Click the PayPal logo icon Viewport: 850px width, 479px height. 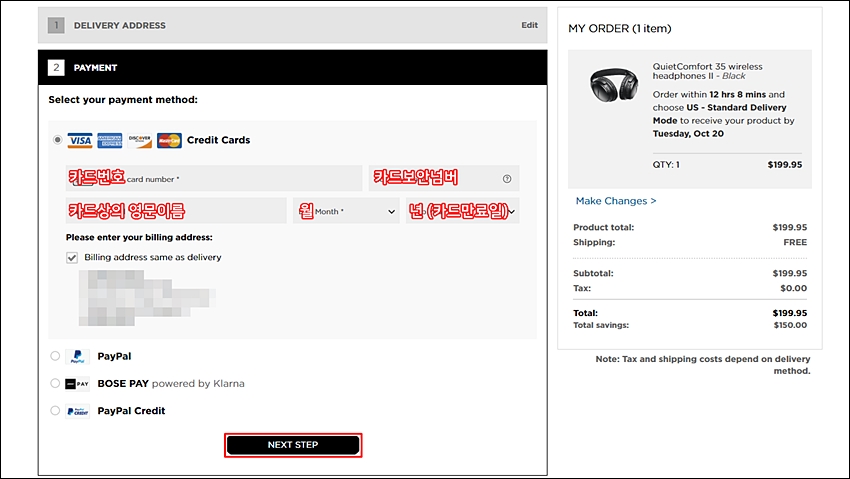pyautogui.click(x=77, y=357)
